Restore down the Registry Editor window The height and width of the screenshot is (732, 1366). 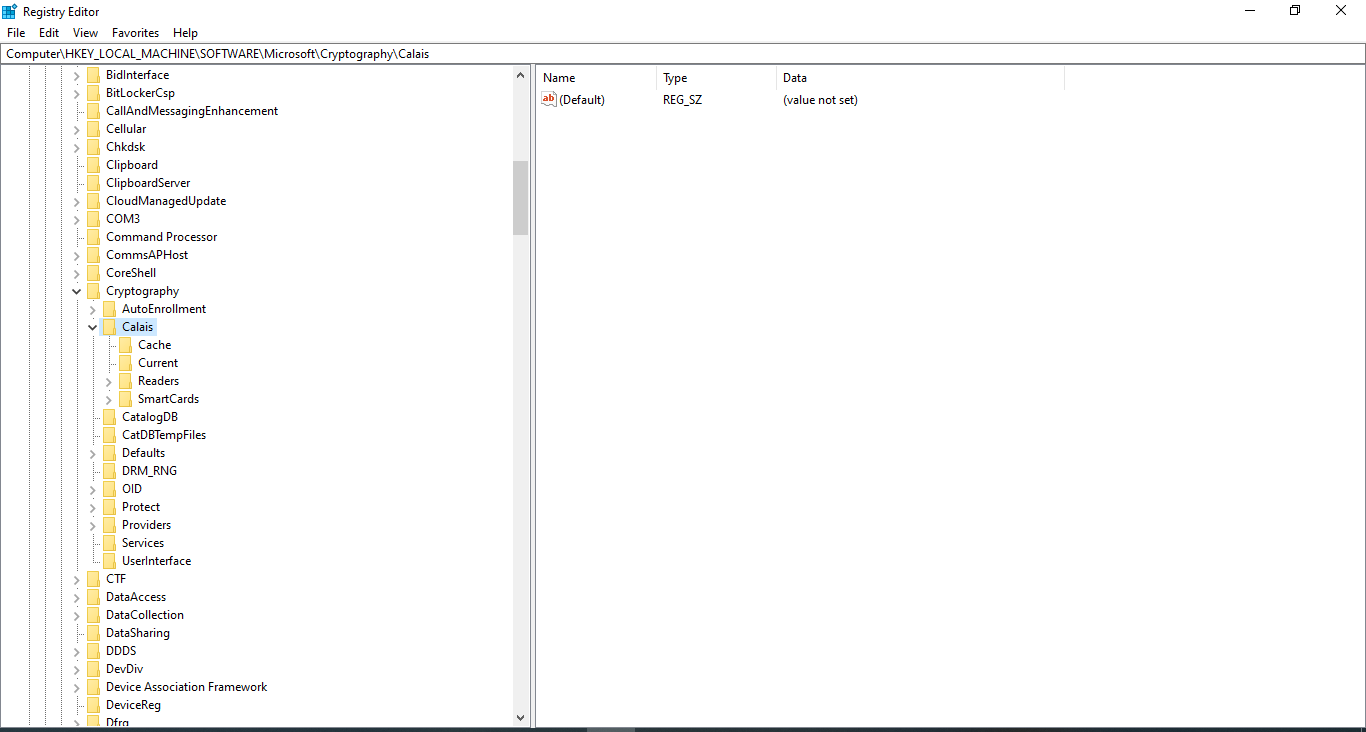(1295, 11)
